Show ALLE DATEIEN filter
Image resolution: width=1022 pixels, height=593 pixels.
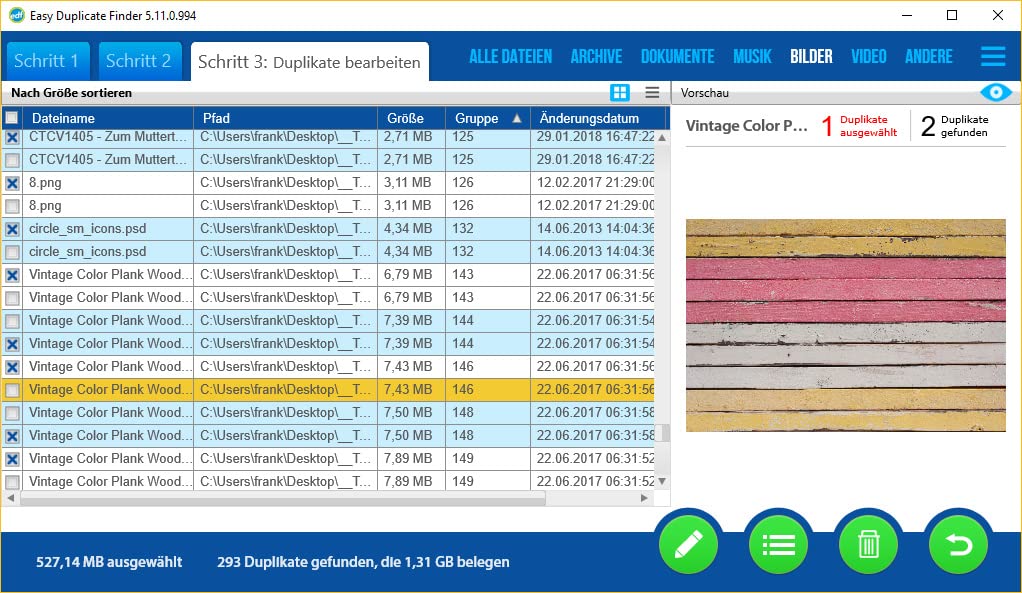510,57
